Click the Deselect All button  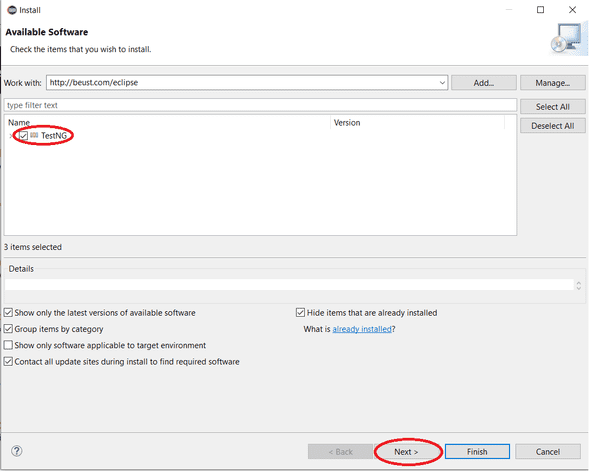552,126
